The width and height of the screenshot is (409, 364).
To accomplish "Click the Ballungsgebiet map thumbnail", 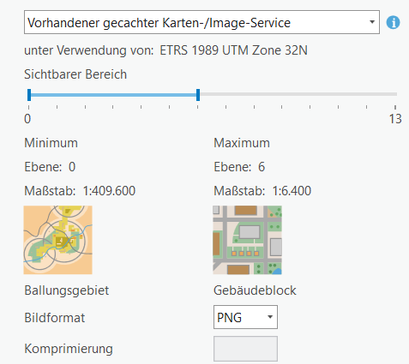I will [x=58, y=240].
